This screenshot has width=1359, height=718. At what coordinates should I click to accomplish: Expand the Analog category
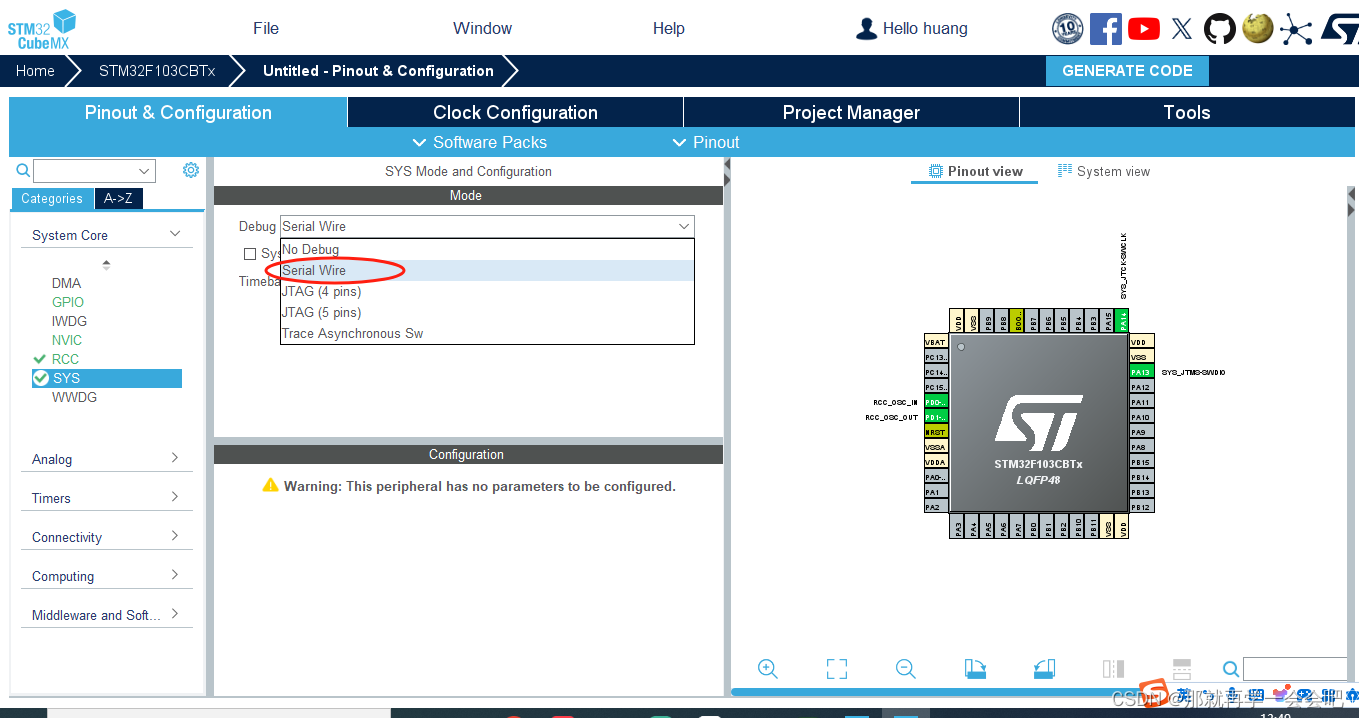pos(107,459)
